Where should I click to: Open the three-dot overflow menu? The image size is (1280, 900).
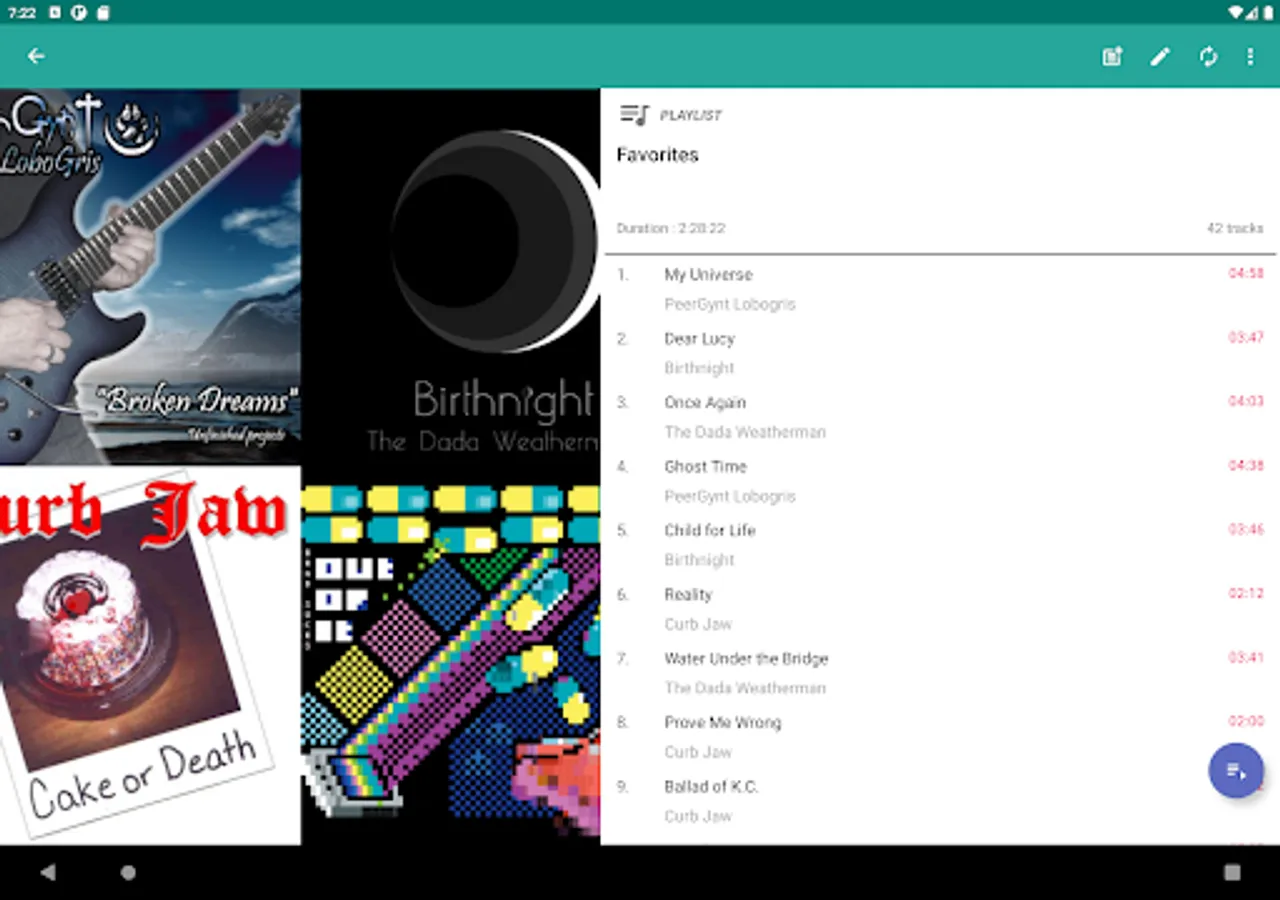(x=1250, y=57)
